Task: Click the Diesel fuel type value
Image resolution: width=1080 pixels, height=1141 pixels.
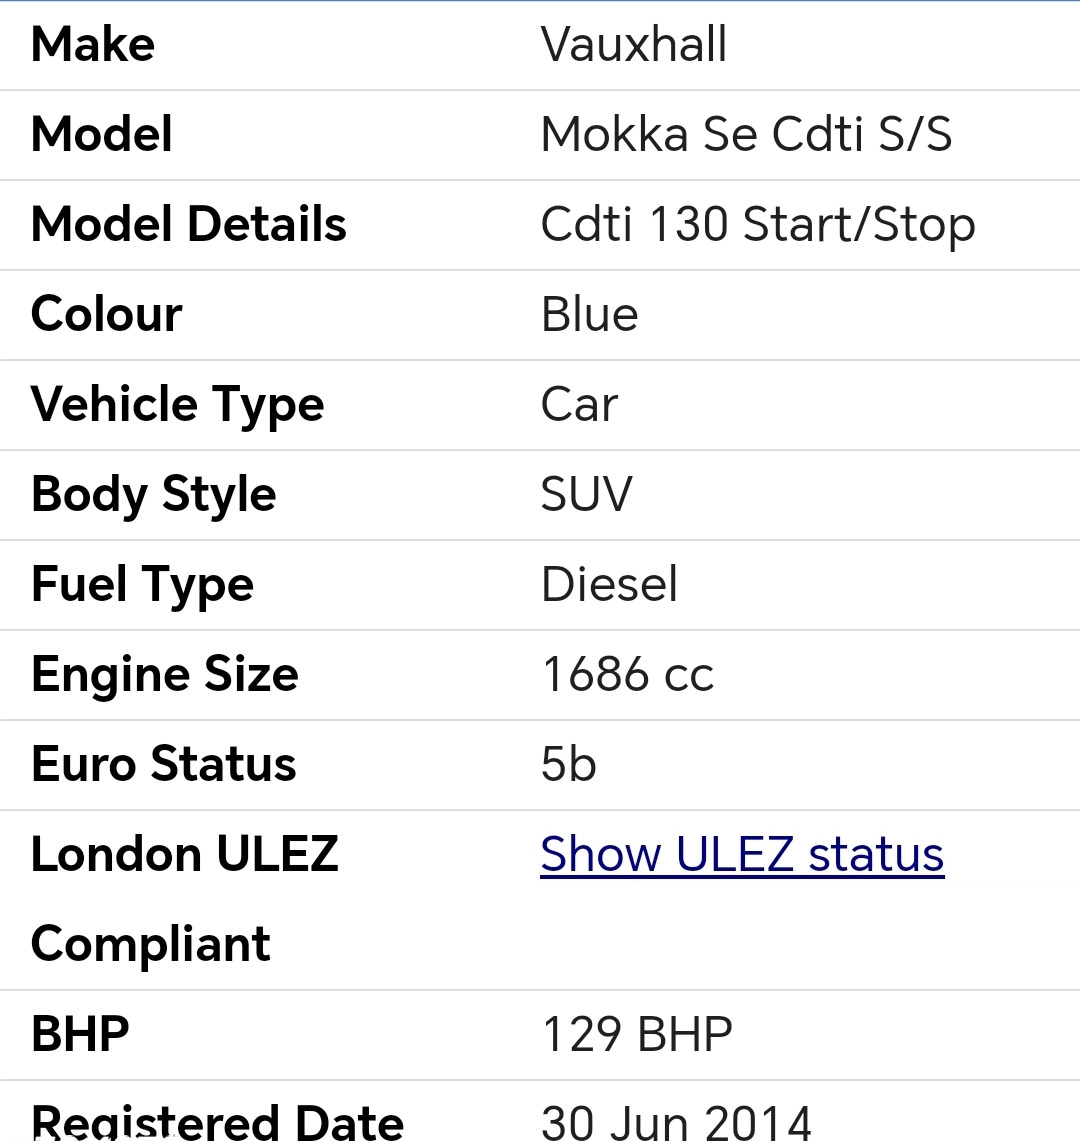Action: point(609,585)
